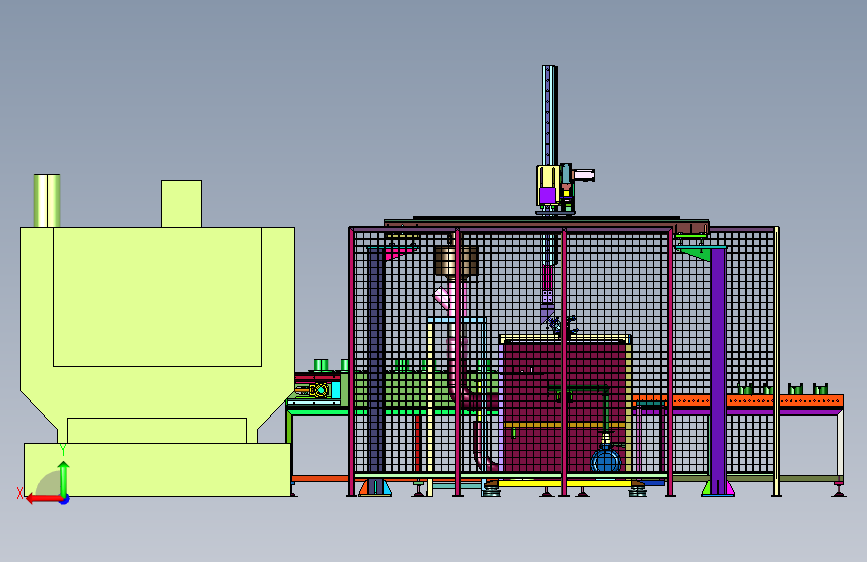Select the tall vertical gantry column
Image resolution: width=867 pixels, height=562 pixels.
click(549, 115)
